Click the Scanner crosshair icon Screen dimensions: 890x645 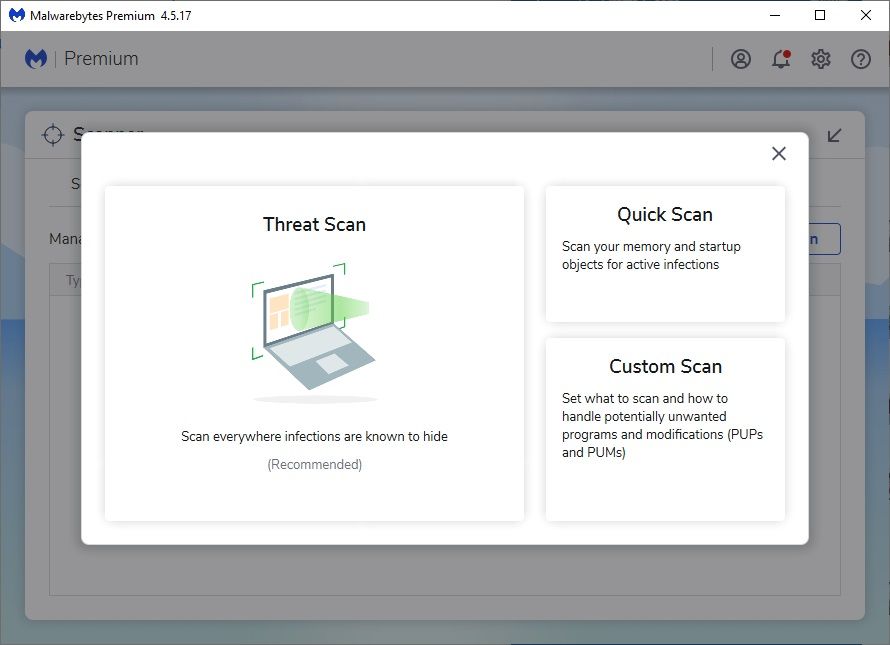coord(53,135)
